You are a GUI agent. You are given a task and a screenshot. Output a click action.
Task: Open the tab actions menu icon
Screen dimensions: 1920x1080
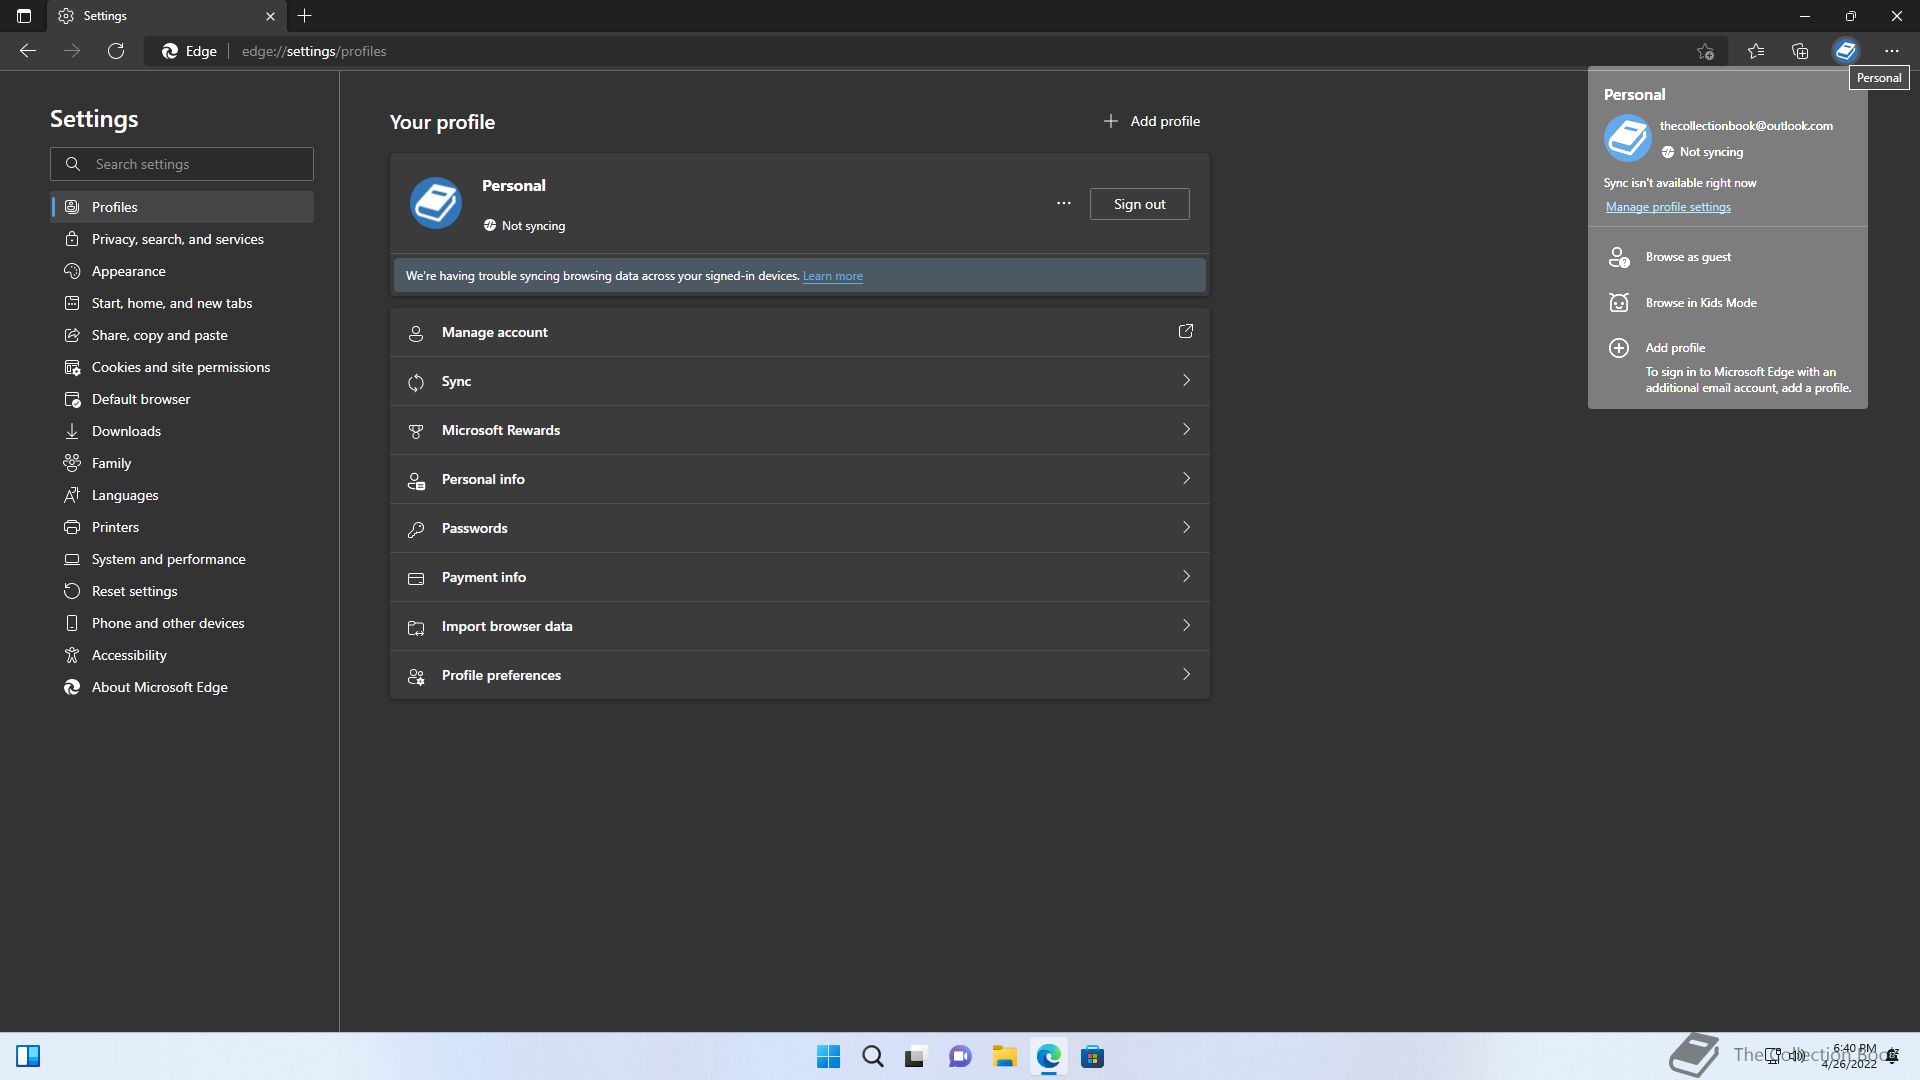click(24, 16)
